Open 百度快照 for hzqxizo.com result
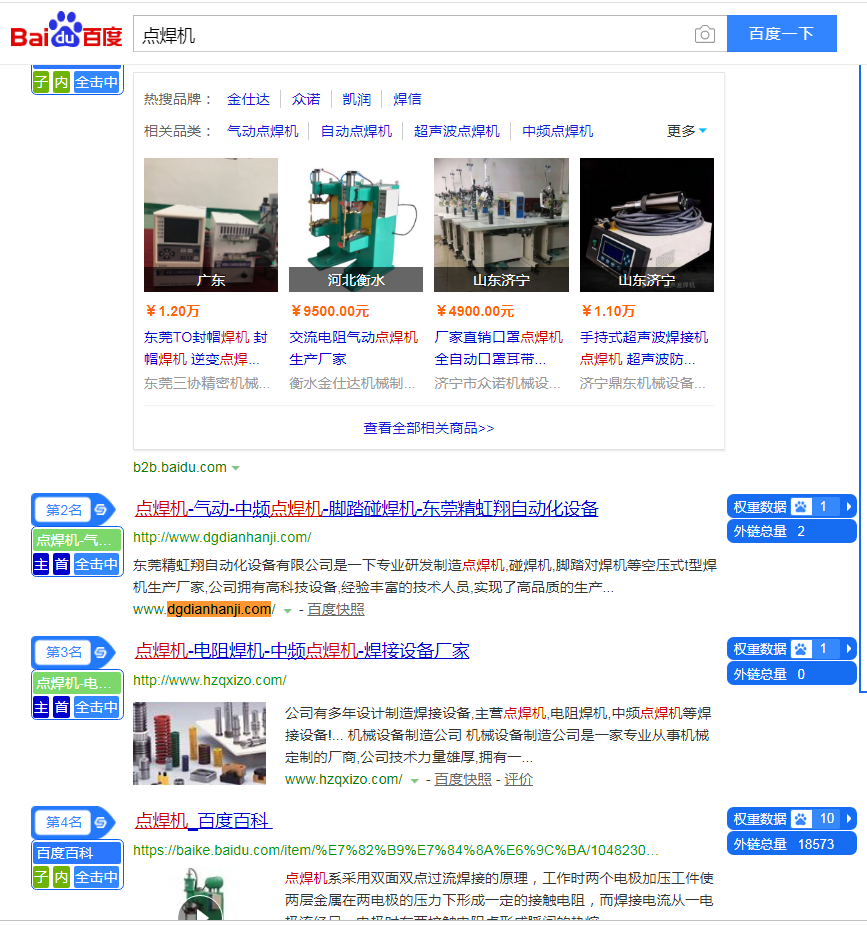This screenshot has height=925, width=867. point(463,779)
